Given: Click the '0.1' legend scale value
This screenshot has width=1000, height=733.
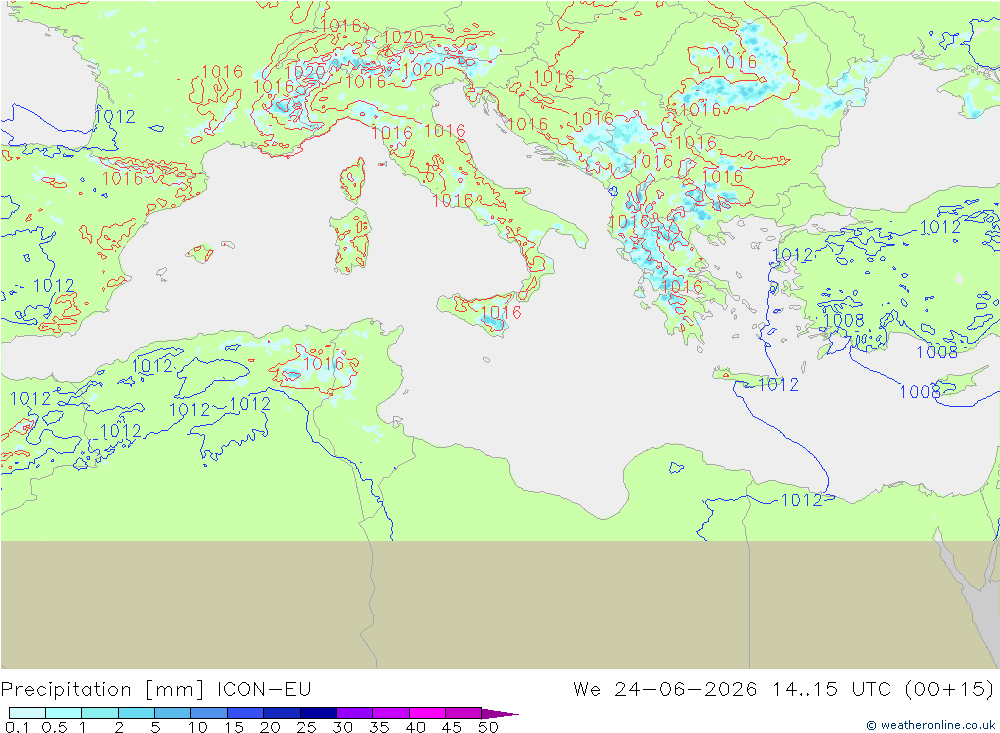Looking at the screenshot, I should tap(17, 727).
